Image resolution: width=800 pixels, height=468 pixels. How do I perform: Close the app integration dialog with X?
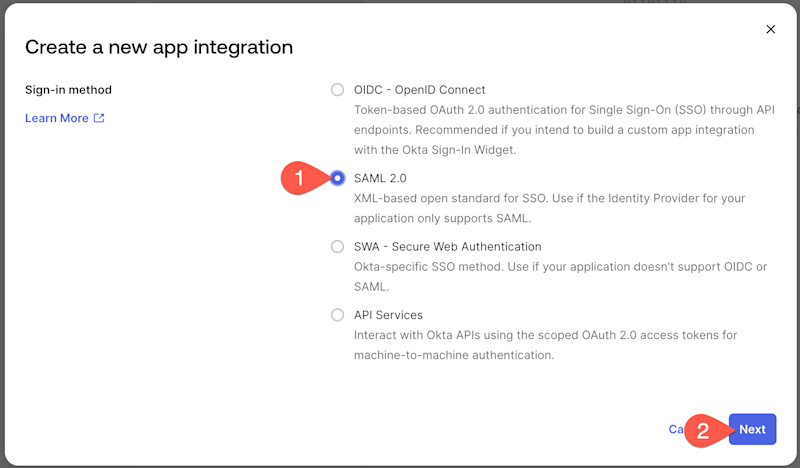click(770, 30)
